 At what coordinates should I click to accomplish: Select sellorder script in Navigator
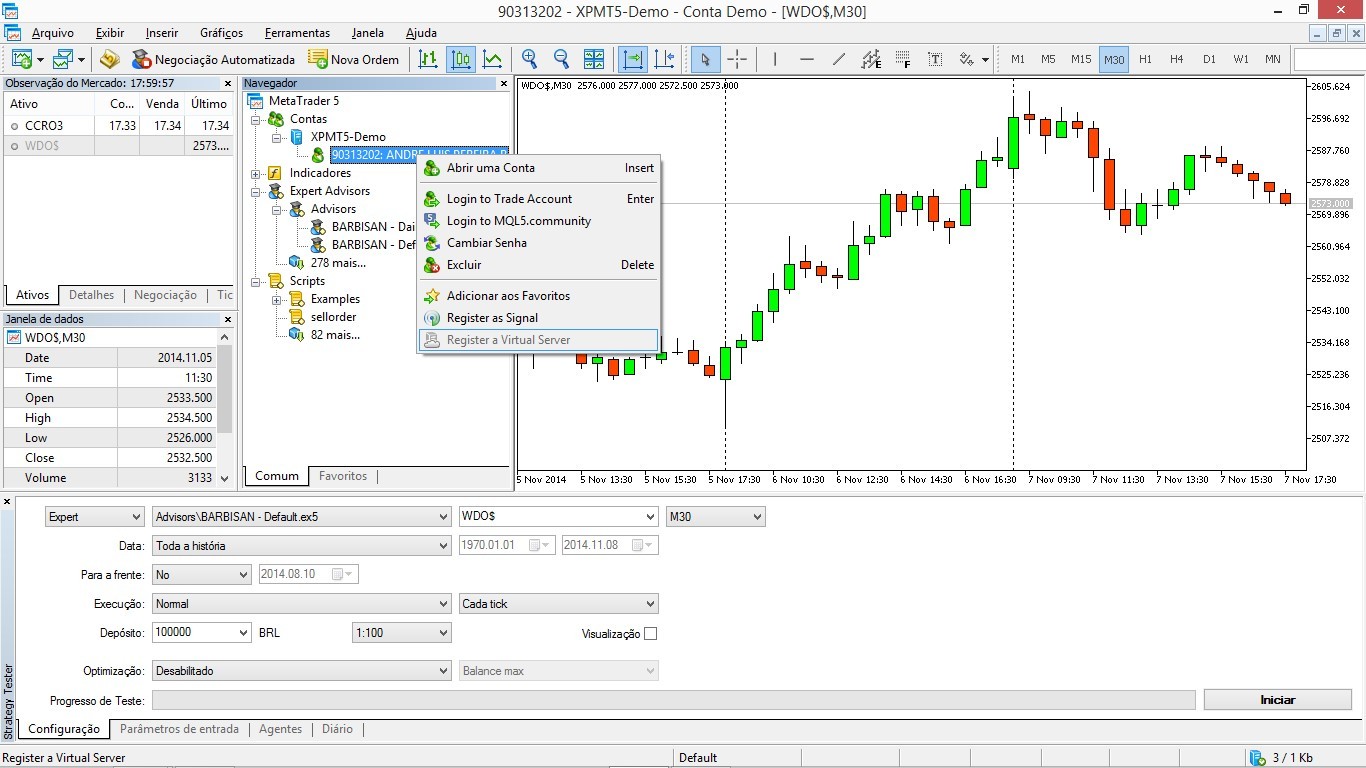333,317
